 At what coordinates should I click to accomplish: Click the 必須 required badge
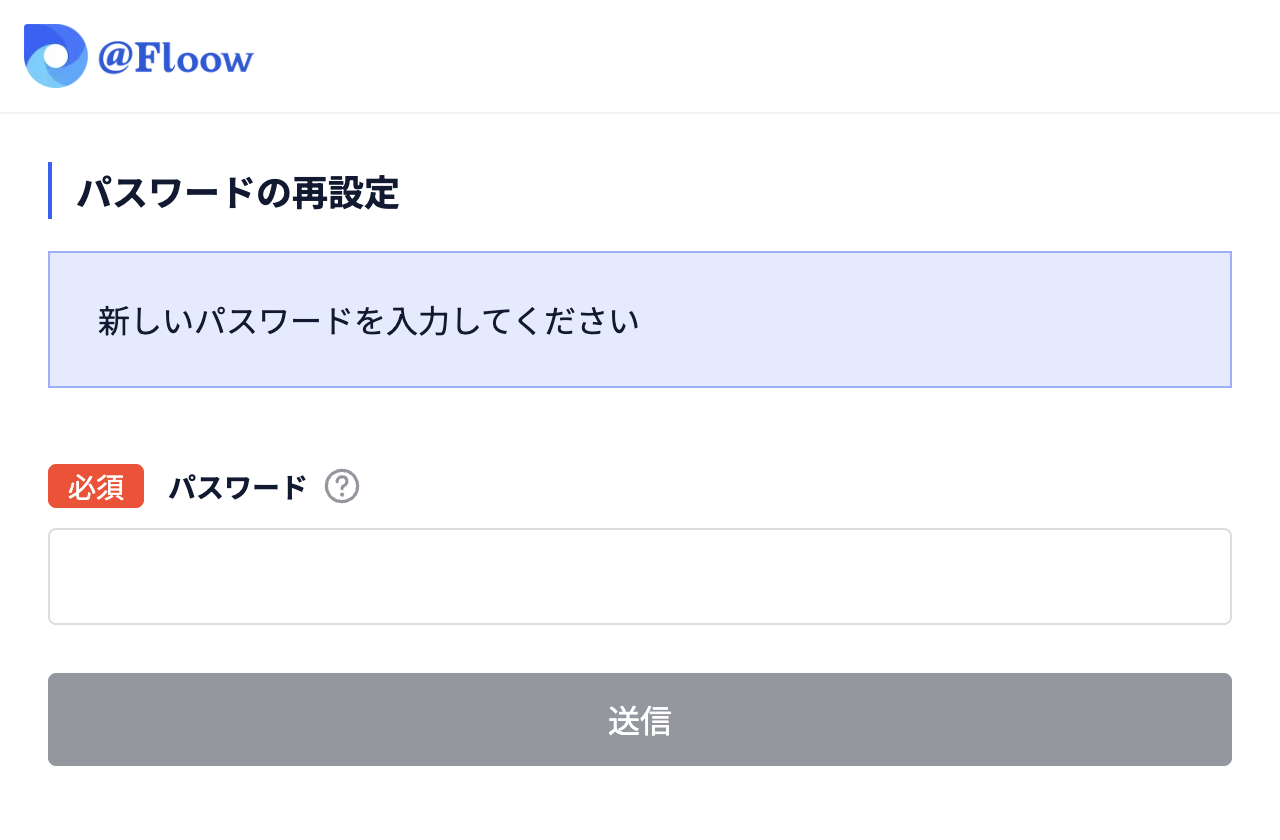tap(95, 486)
